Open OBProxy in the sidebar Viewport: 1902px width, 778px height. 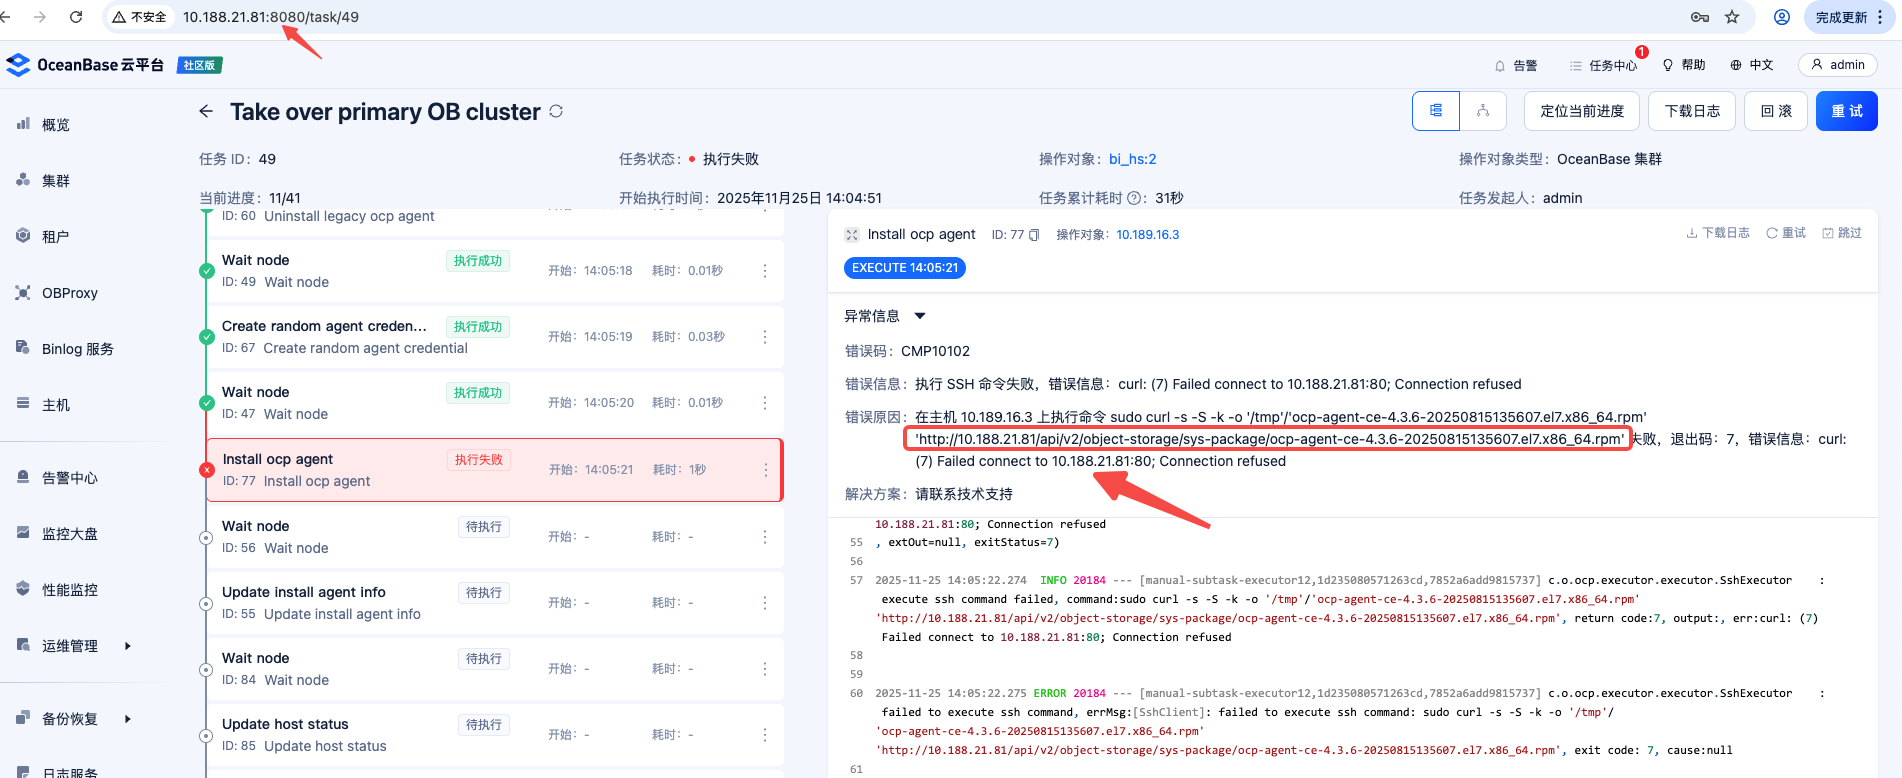tap(69, 293)
